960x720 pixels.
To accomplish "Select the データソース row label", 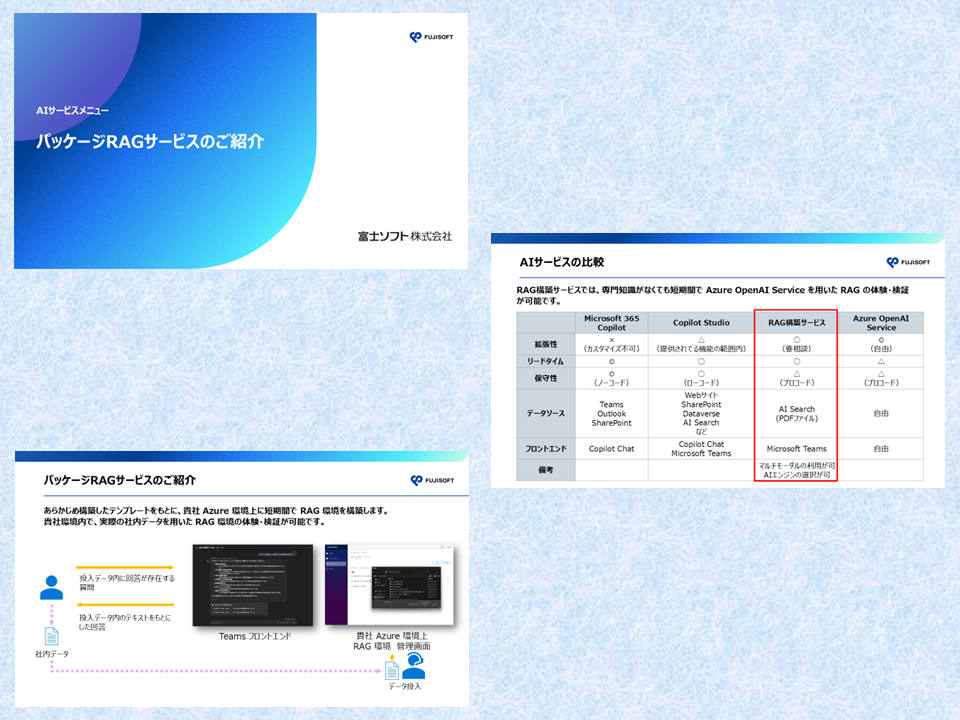I will [x=545, y=412].
